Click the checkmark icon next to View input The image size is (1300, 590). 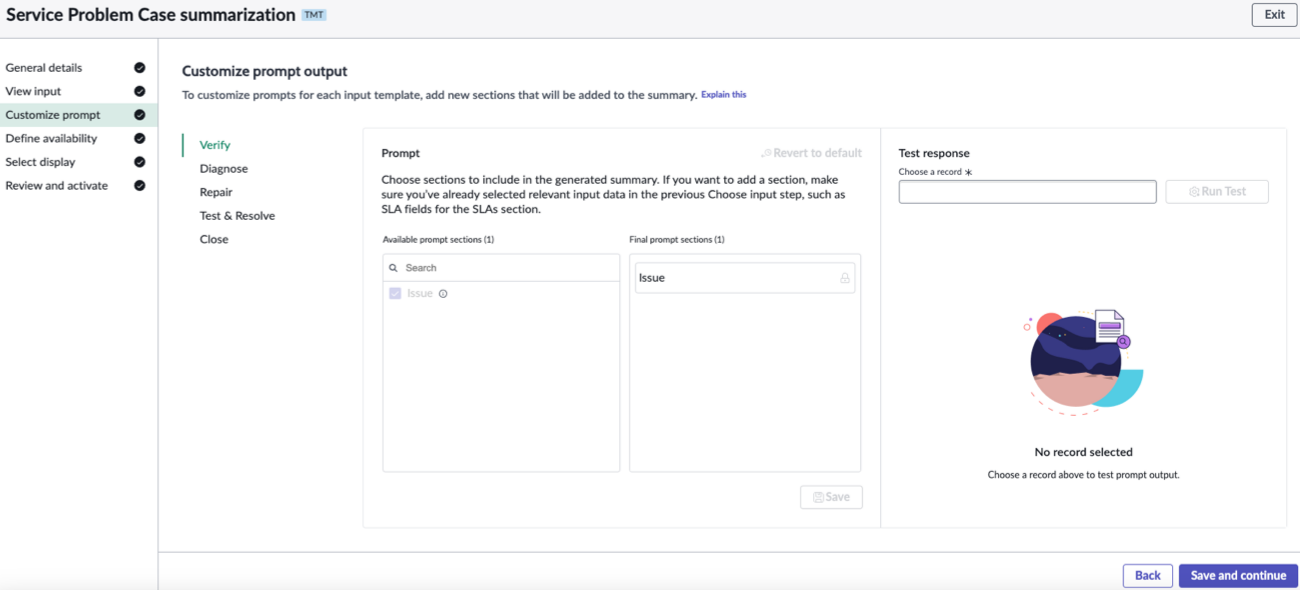139,91
